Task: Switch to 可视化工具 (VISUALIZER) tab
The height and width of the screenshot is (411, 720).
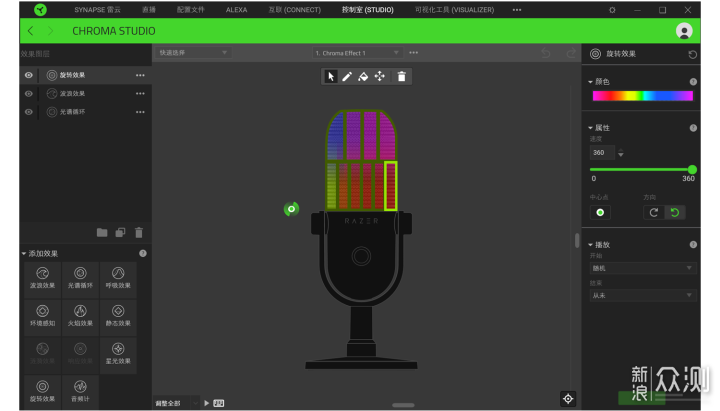Action: [455, 10]
